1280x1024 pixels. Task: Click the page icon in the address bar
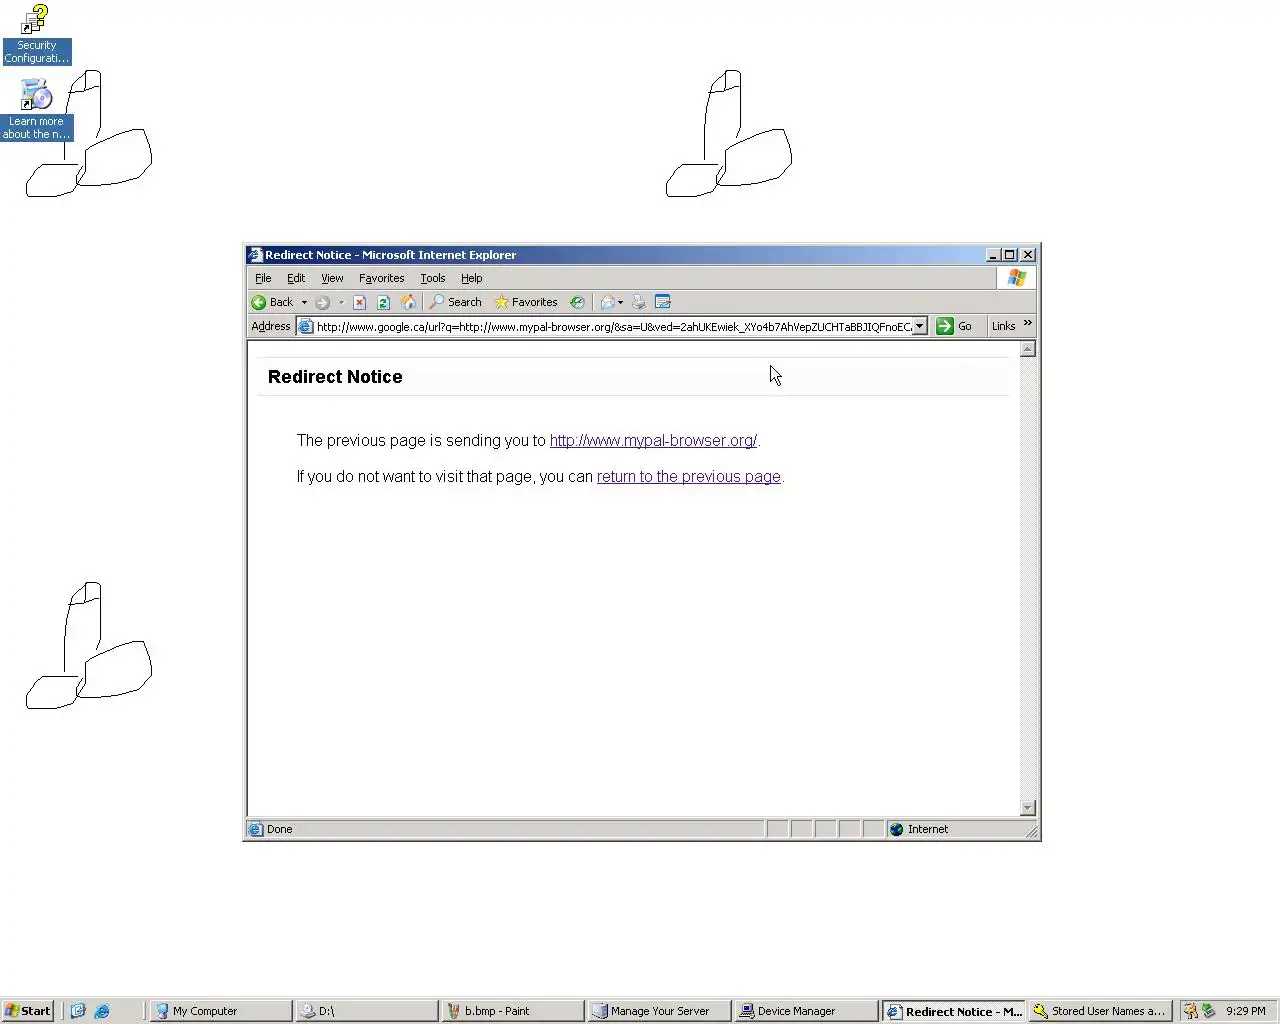(x=306, y=326)
